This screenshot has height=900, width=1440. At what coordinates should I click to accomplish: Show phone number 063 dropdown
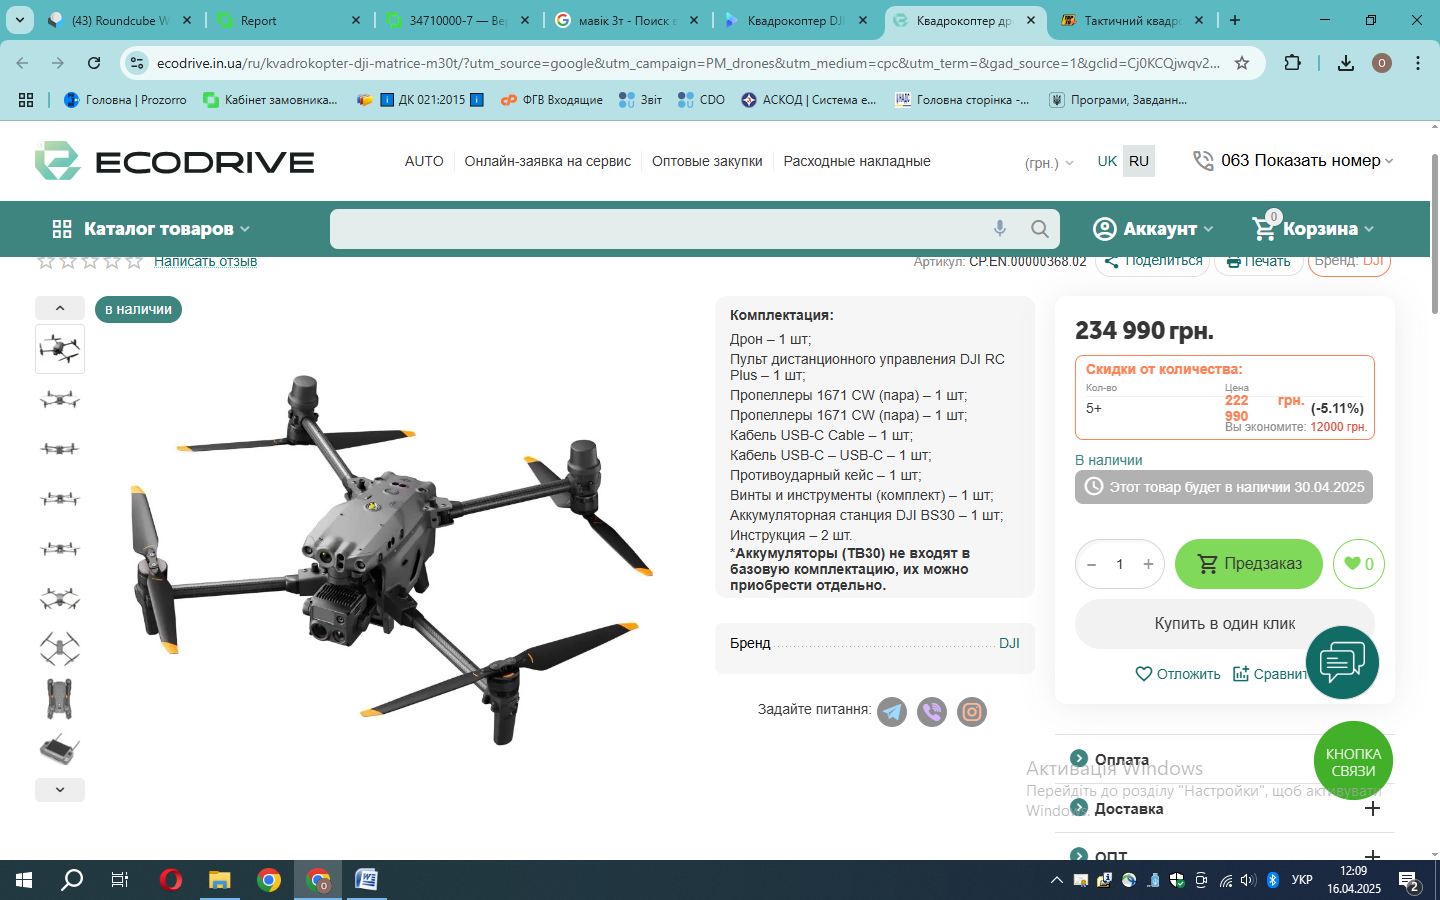point(1293,160)
